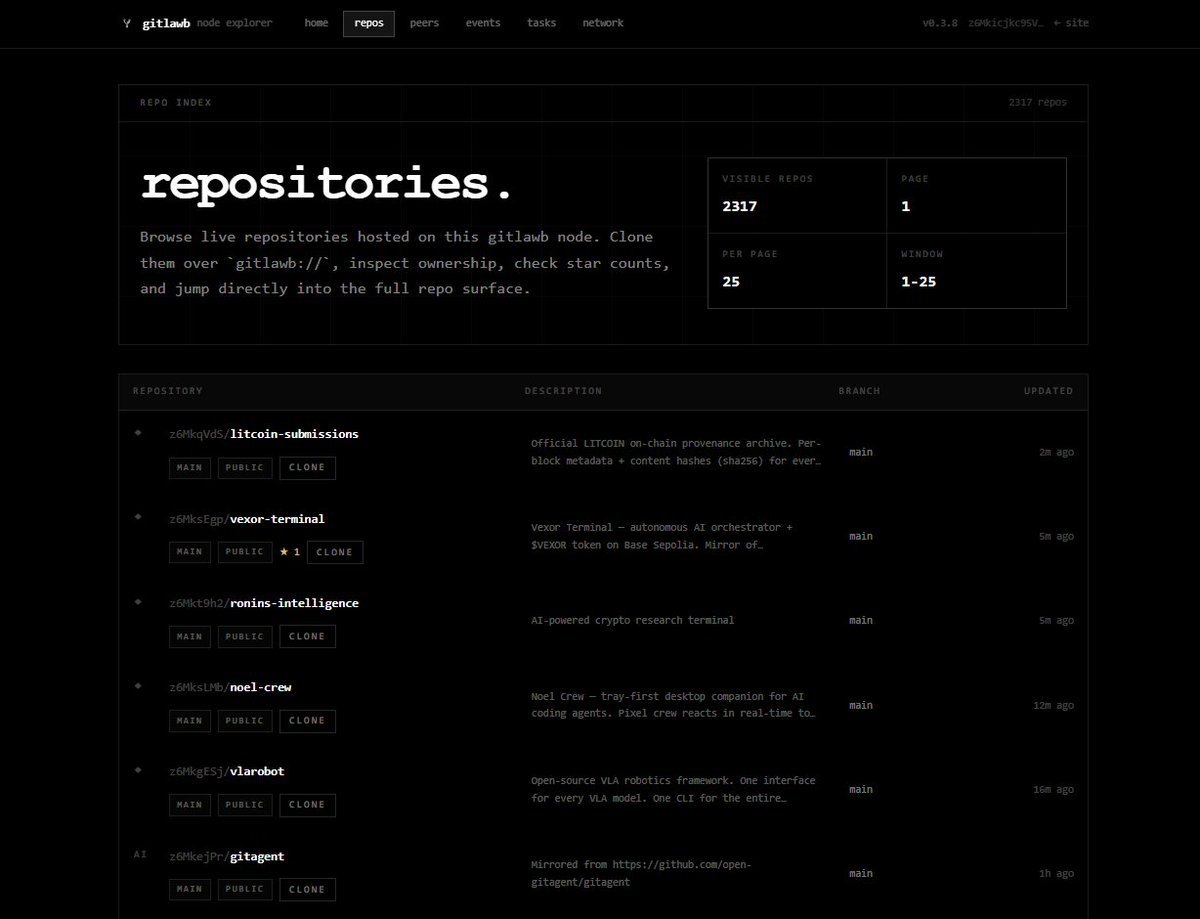The image size is (1200, 919).
Task: Switch to the events tab
Action: [x=483, y=23]
